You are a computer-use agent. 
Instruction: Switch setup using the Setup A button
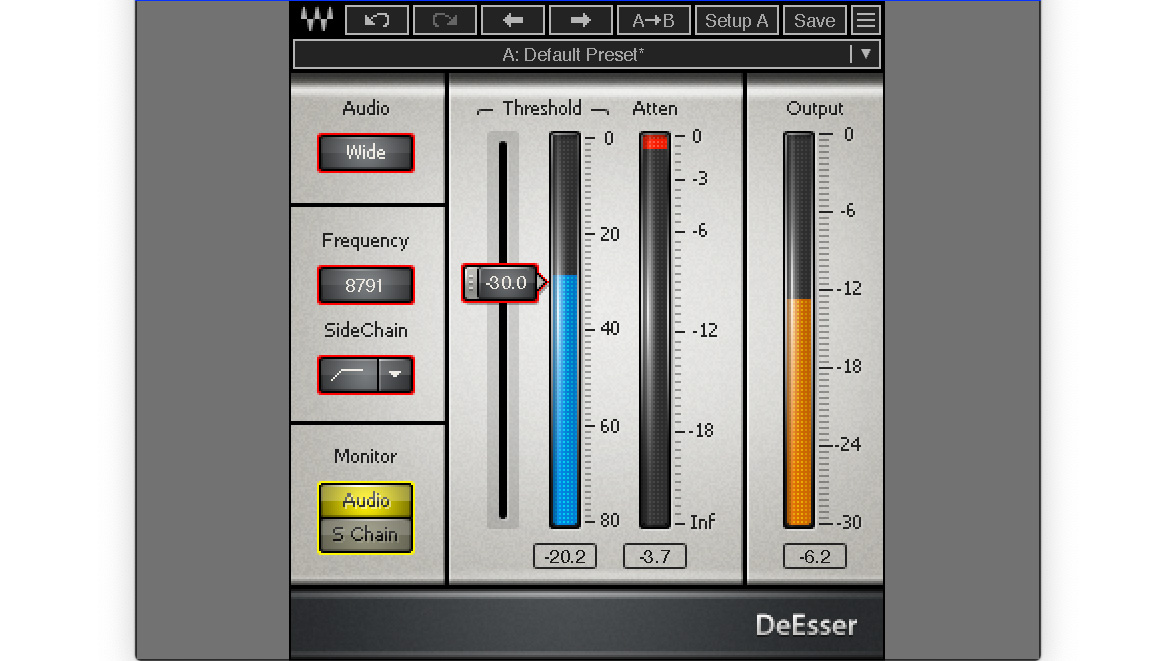(736, 20)
